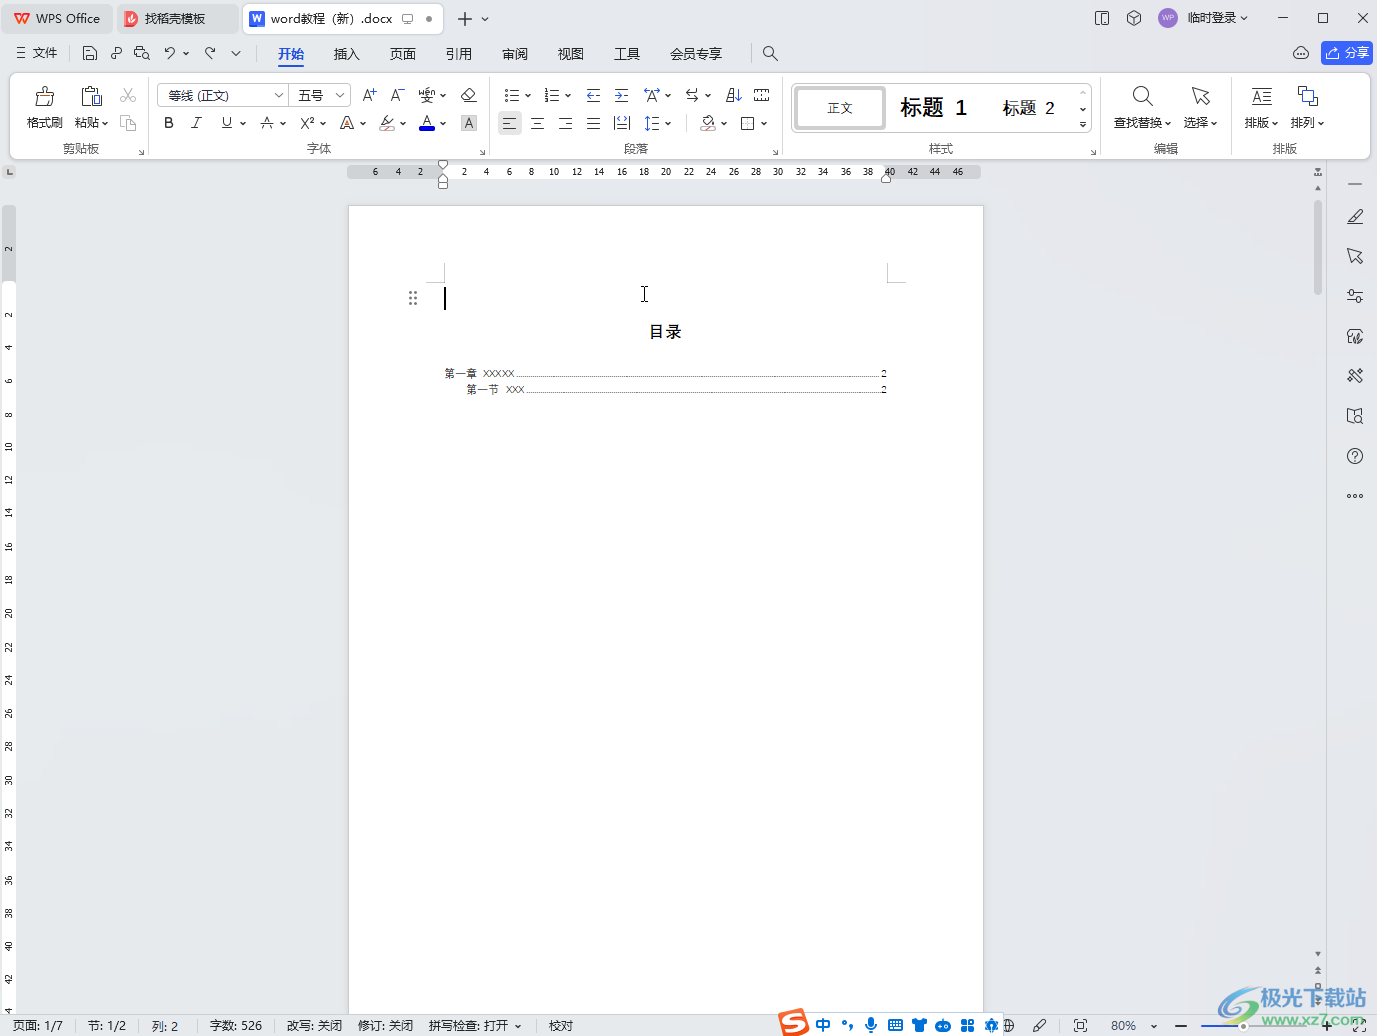Click the zoom slider handle
1377x1036 pixels.
1243,1026
